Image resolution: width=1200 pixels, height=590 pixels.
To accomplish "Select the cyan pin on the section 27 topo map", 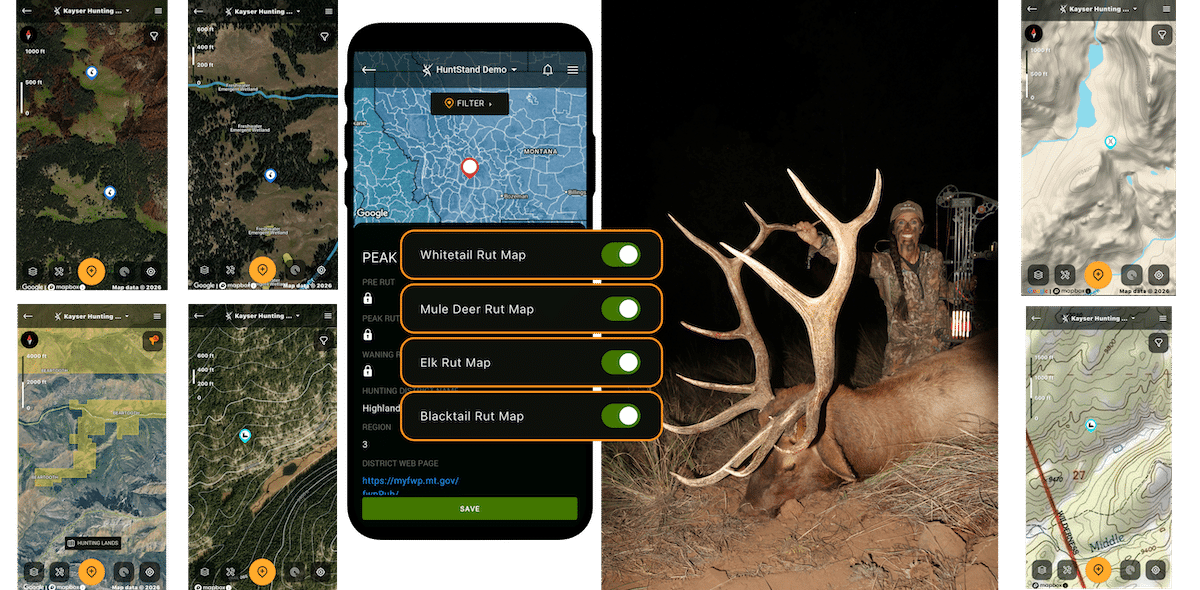I will tap(1091, 426).
